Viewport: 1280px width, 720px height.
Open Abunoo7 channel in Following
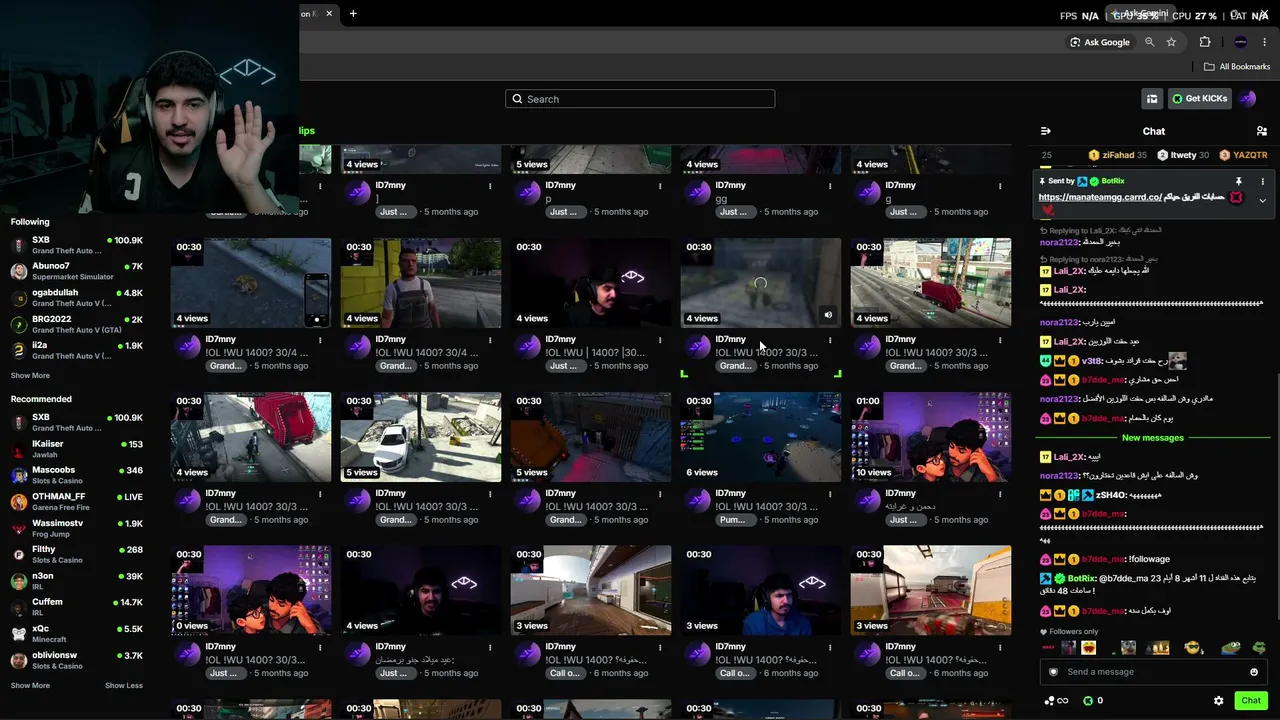pos(77,271)
